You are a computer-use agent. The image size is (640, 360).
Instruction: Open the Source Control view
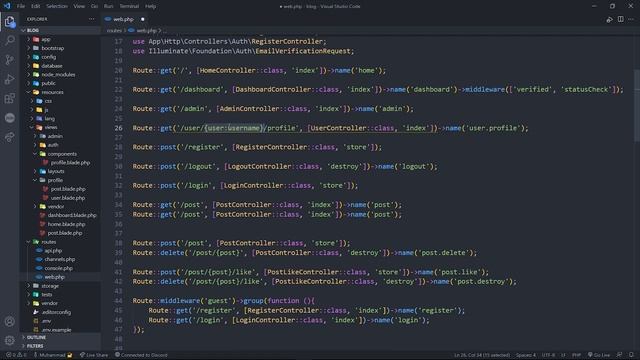(x=9, y=60)
